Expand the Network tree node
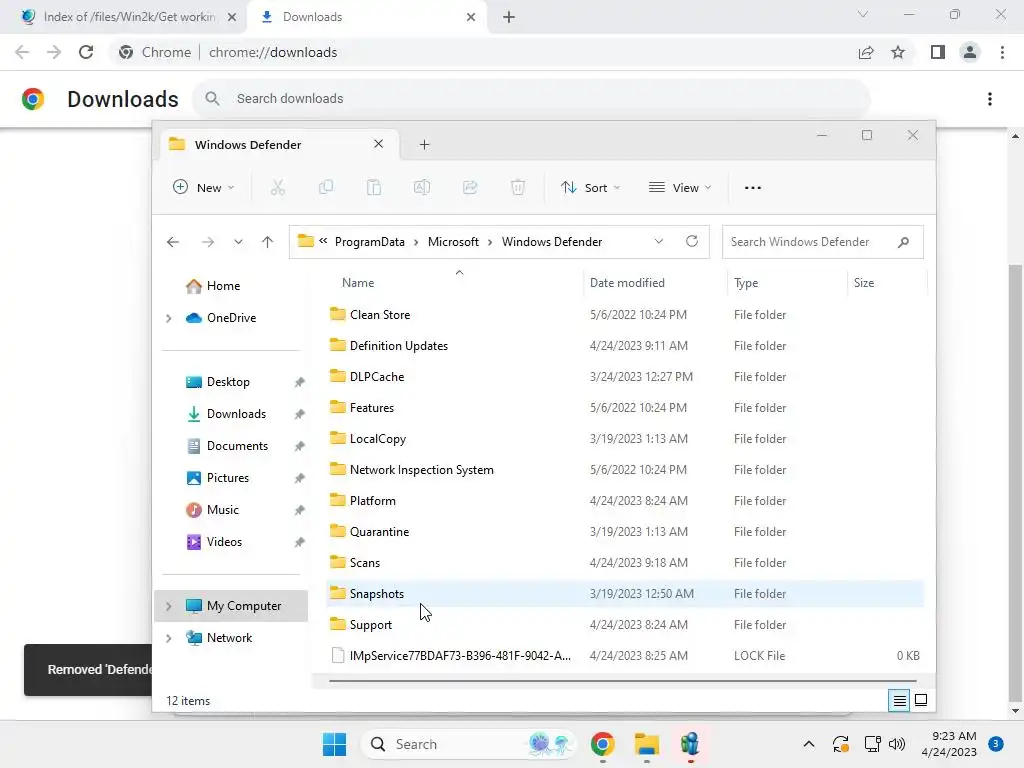 (168, 638)
